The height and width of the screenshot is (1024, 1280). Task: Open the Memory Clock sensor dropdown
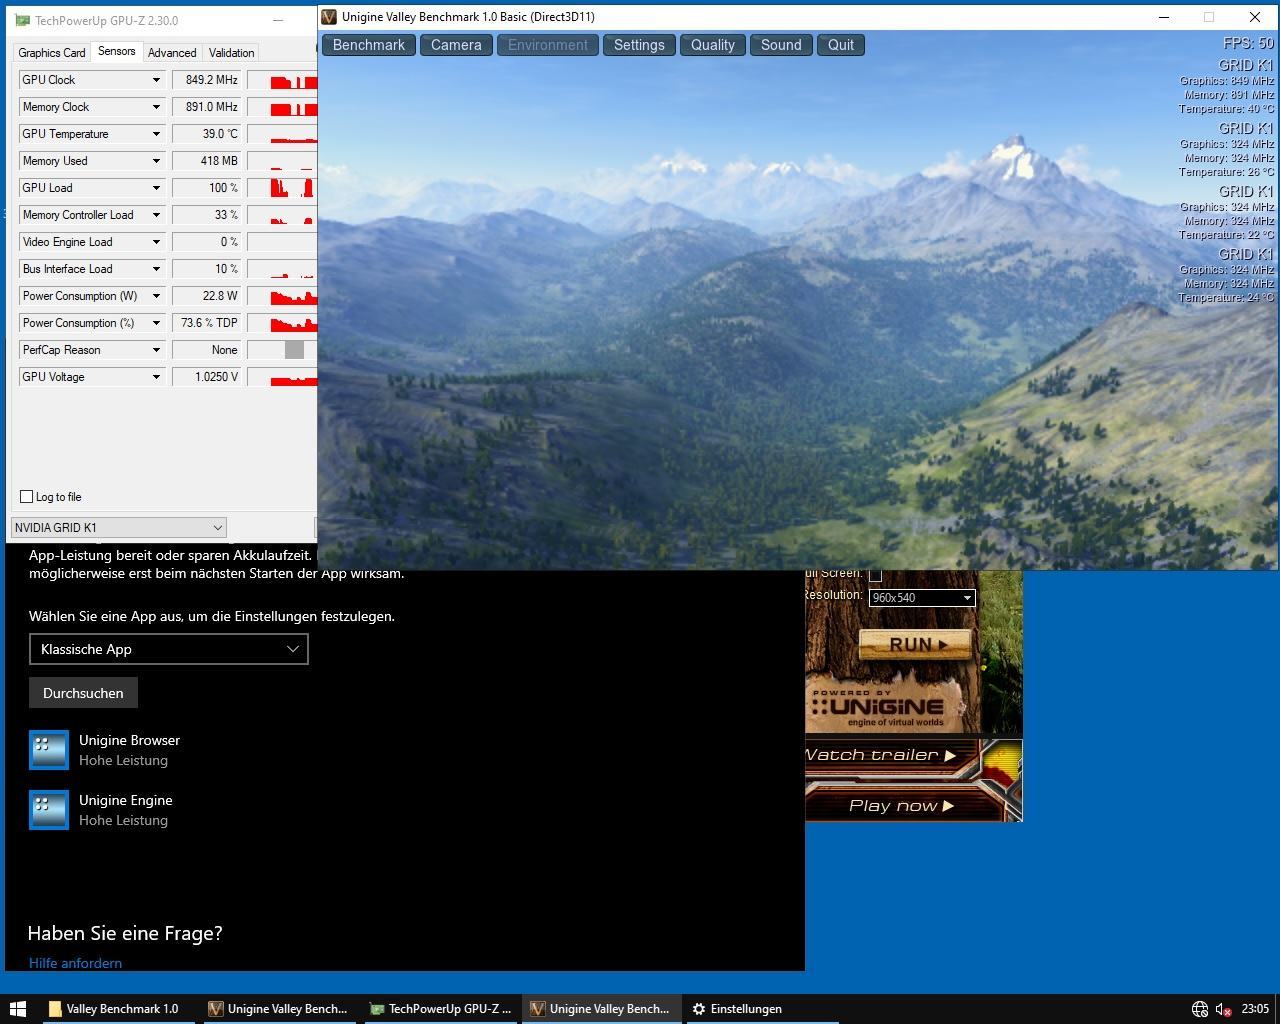(x=156, y=107)
